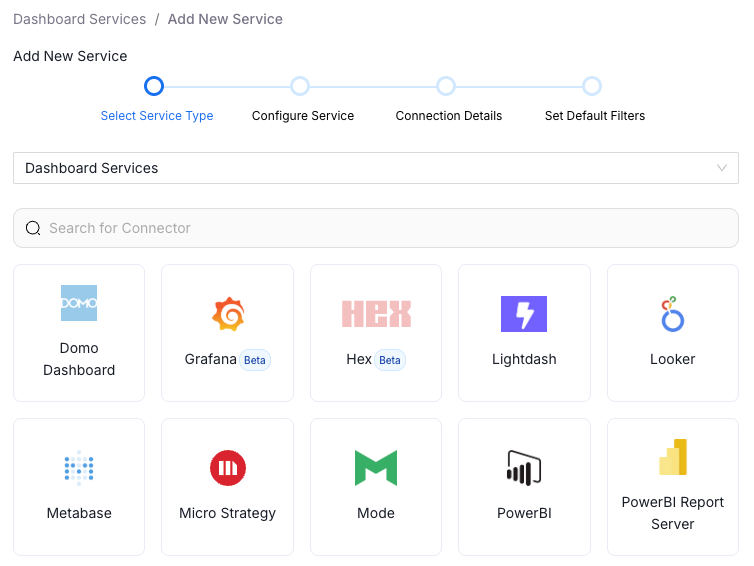Select the Set Default Filters step circle
Screen dimensions: 754x566
[x=592, y=86]
